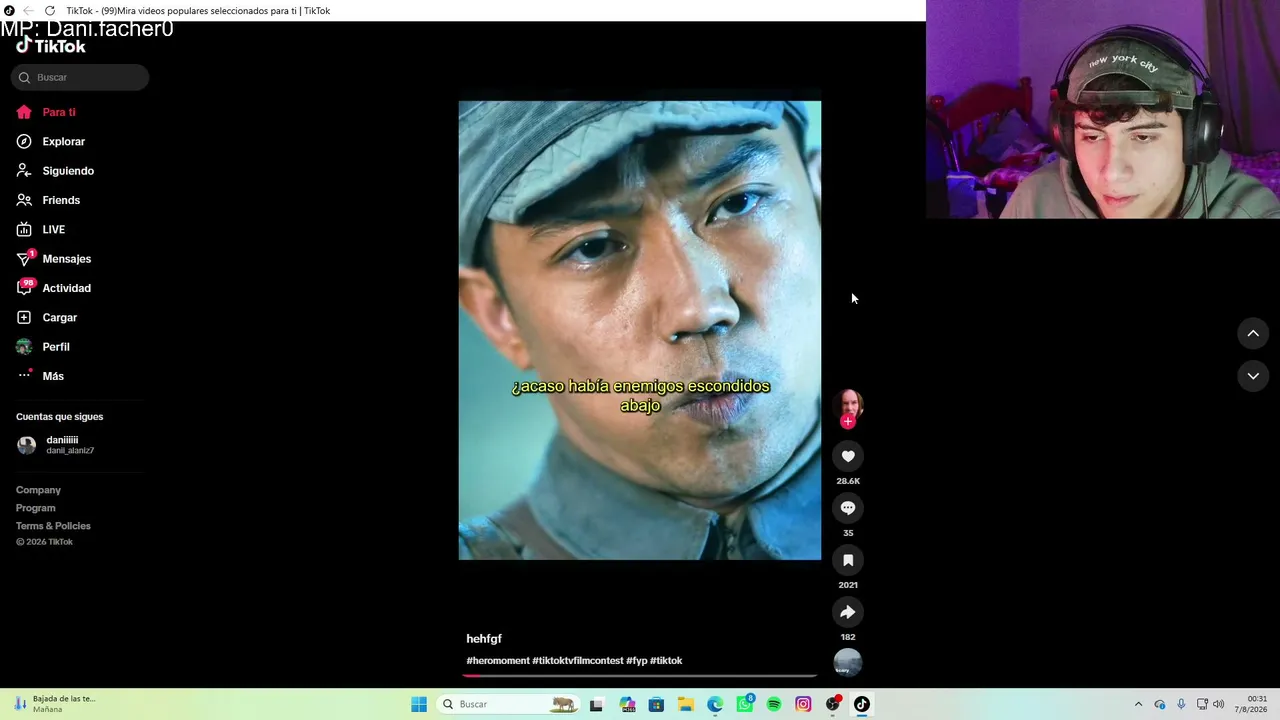
Task: Open File Explorer from the taskbar
Action: (686, 704)
